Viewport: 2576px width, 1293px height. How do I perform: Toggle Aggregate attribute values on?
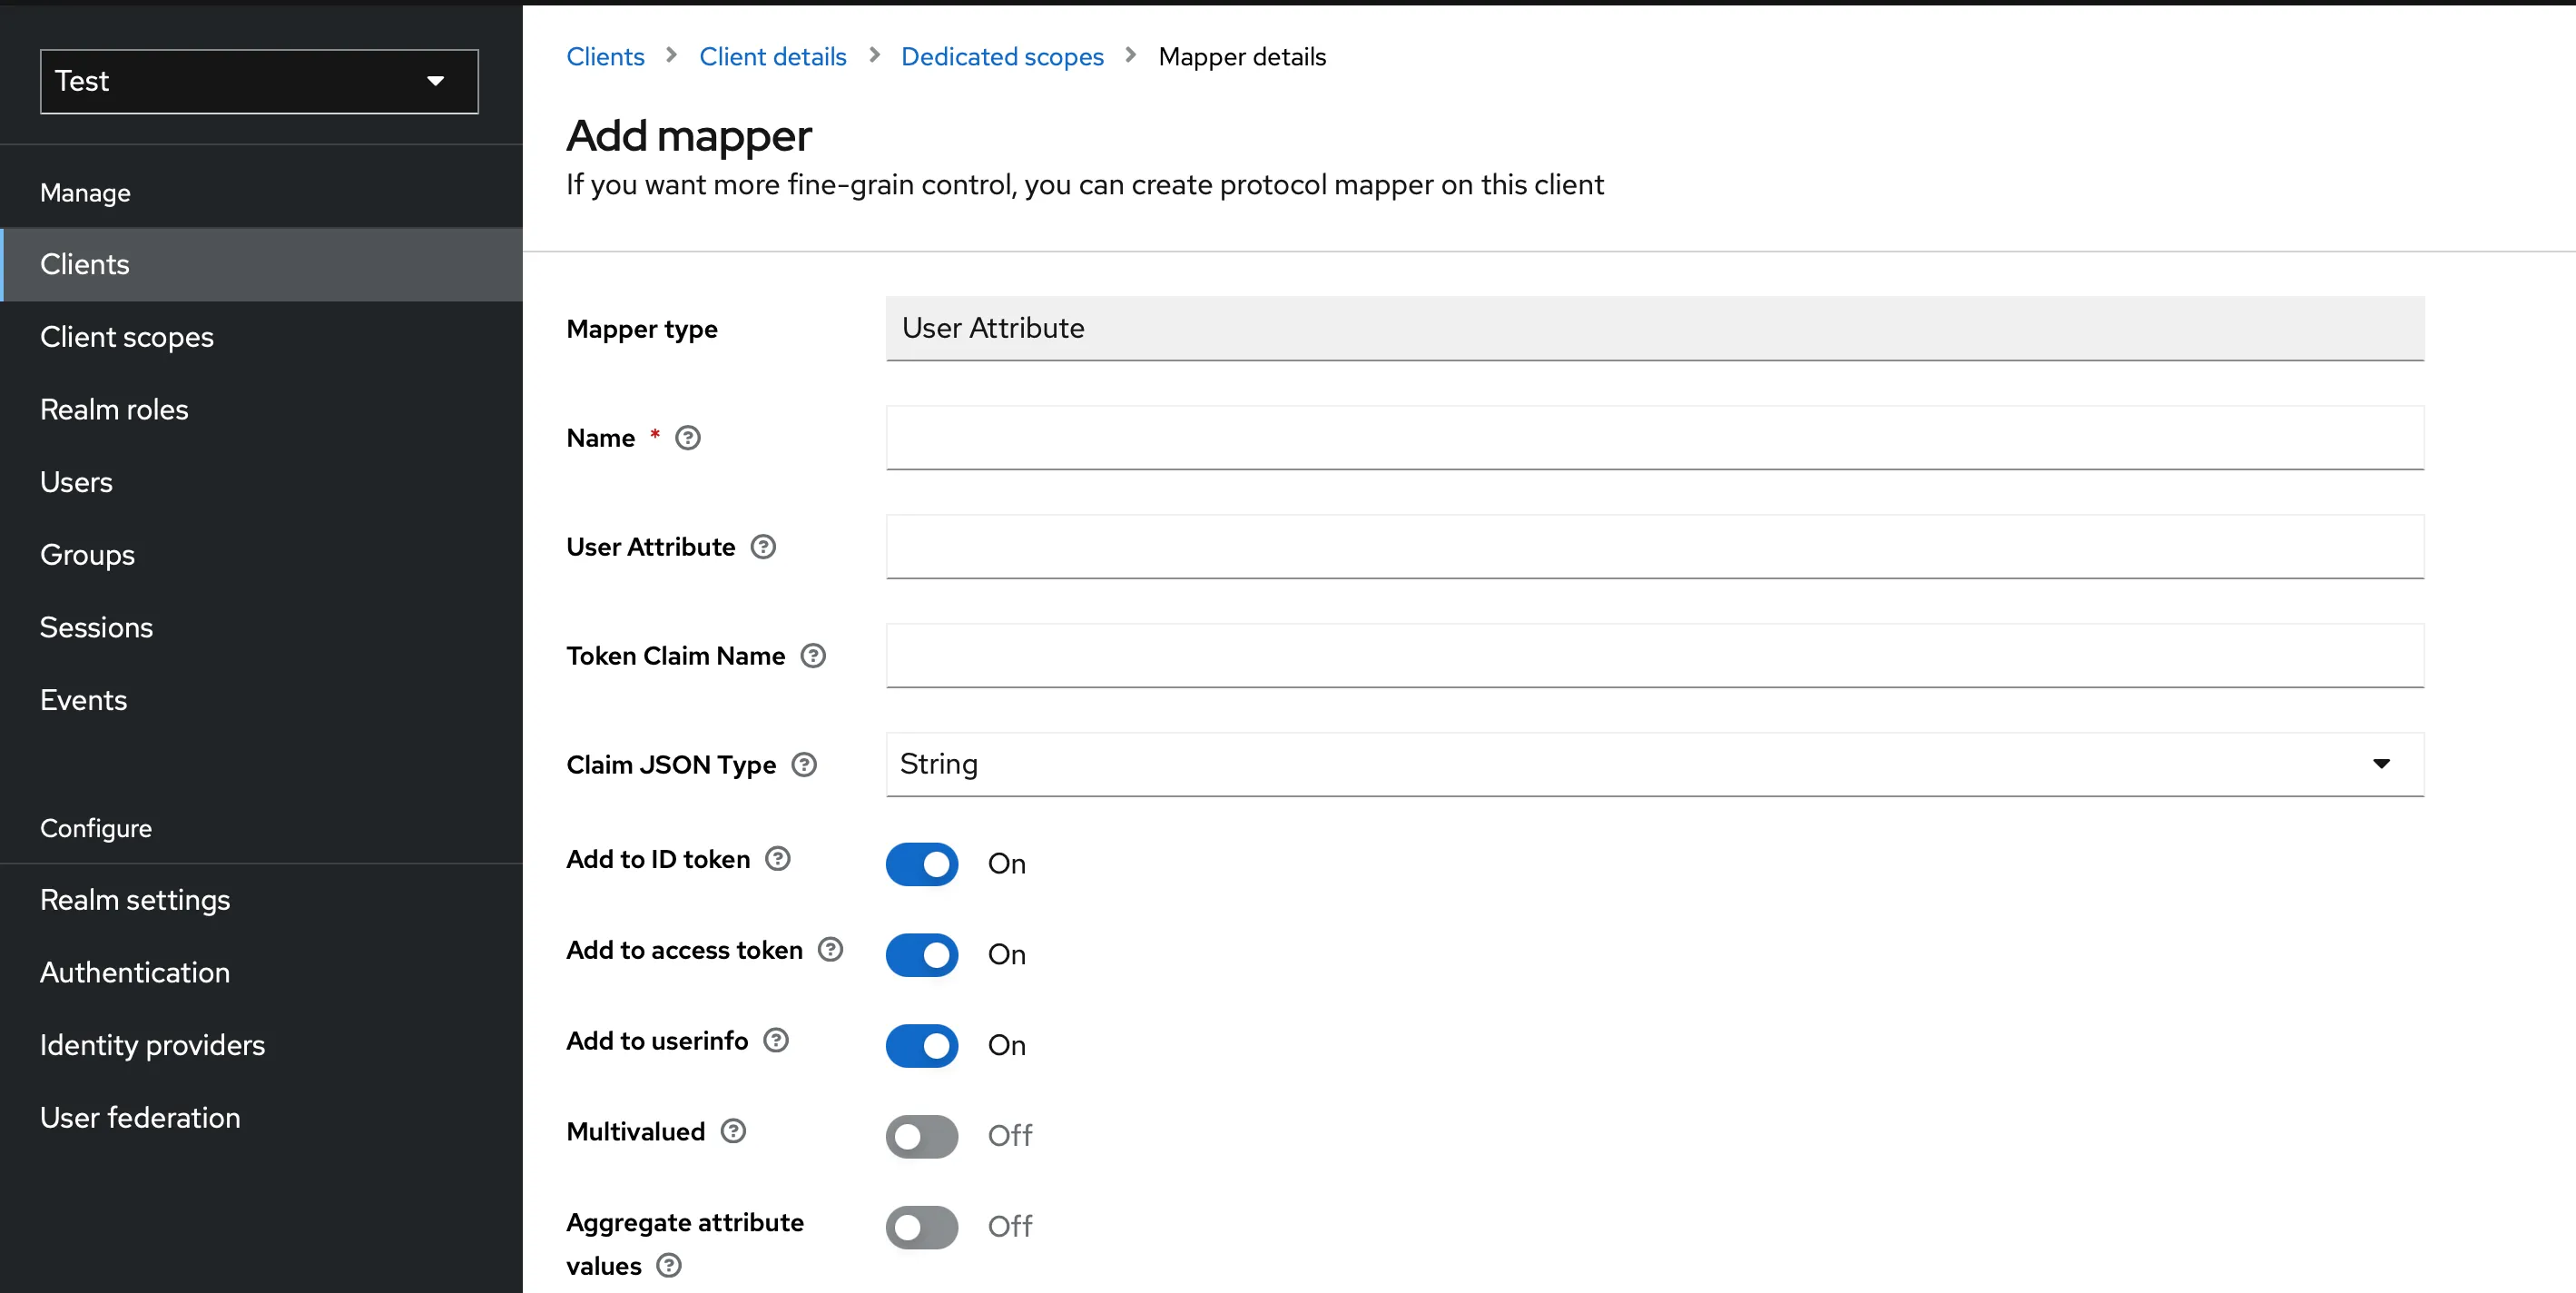921,1227
